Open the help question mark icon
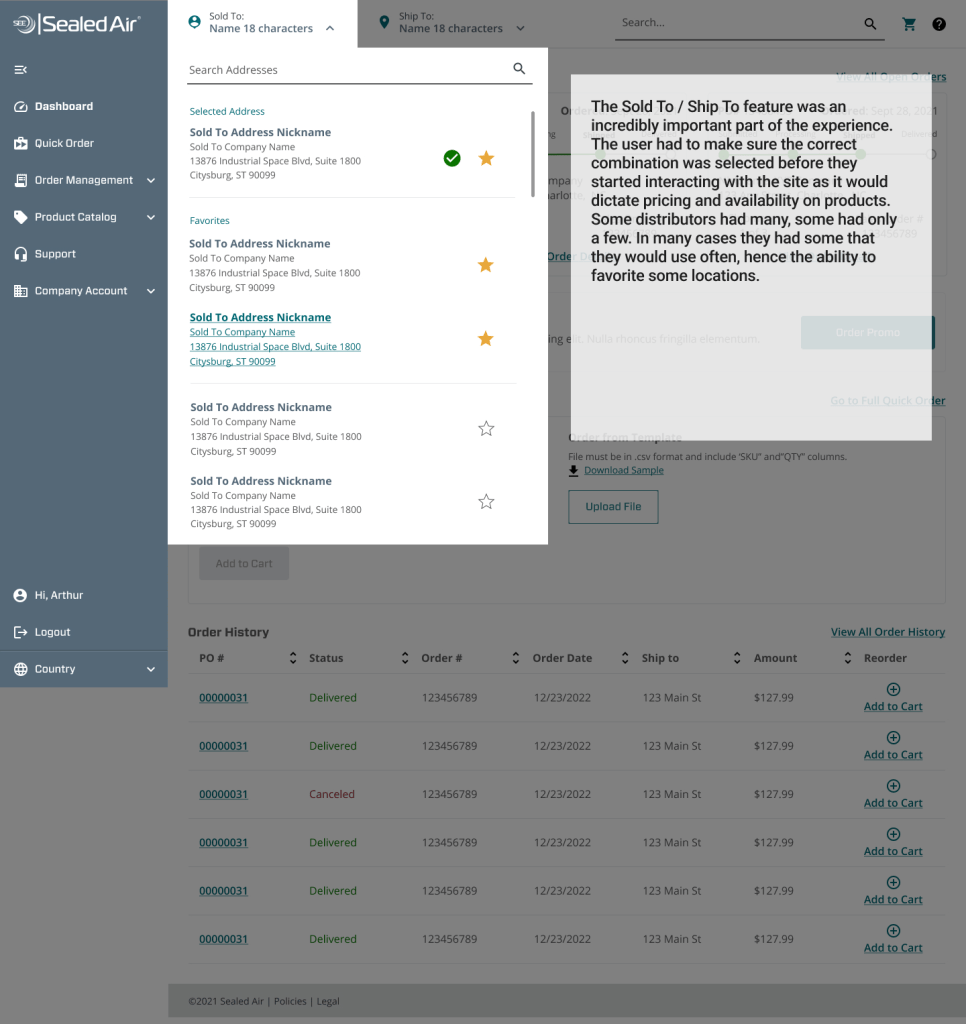This screenshot has width=966, height=1024. tap(939, 24)
